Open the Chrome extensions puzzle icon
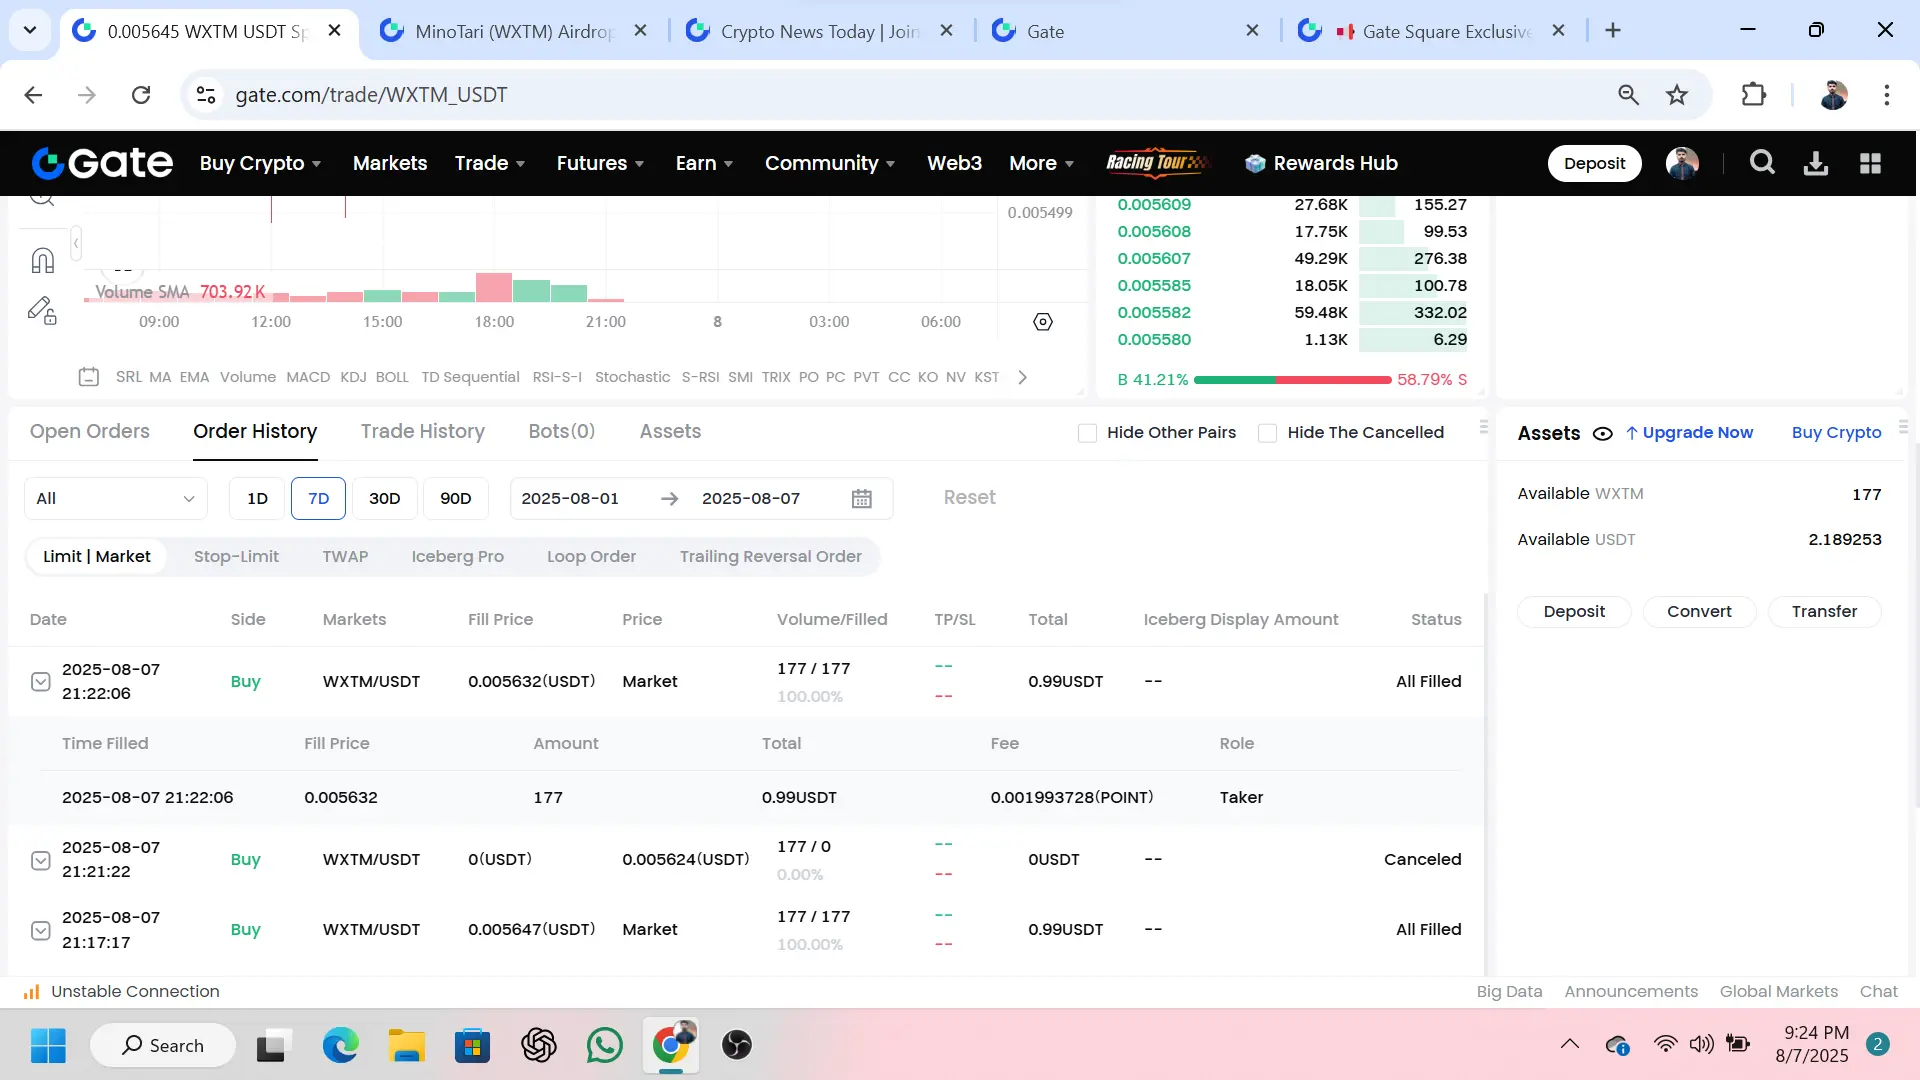 [x=1754, y=95]
